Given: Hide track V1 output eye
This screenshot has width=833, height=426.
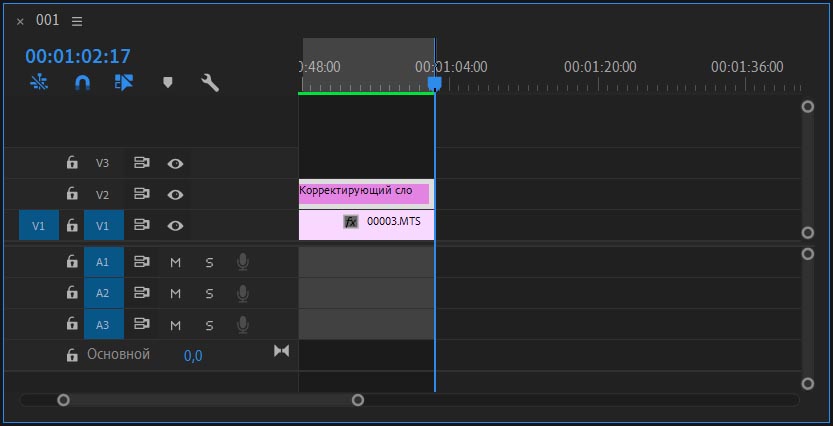Looking at the screenshot, I should pyautogui.click(x=175, y=226).
